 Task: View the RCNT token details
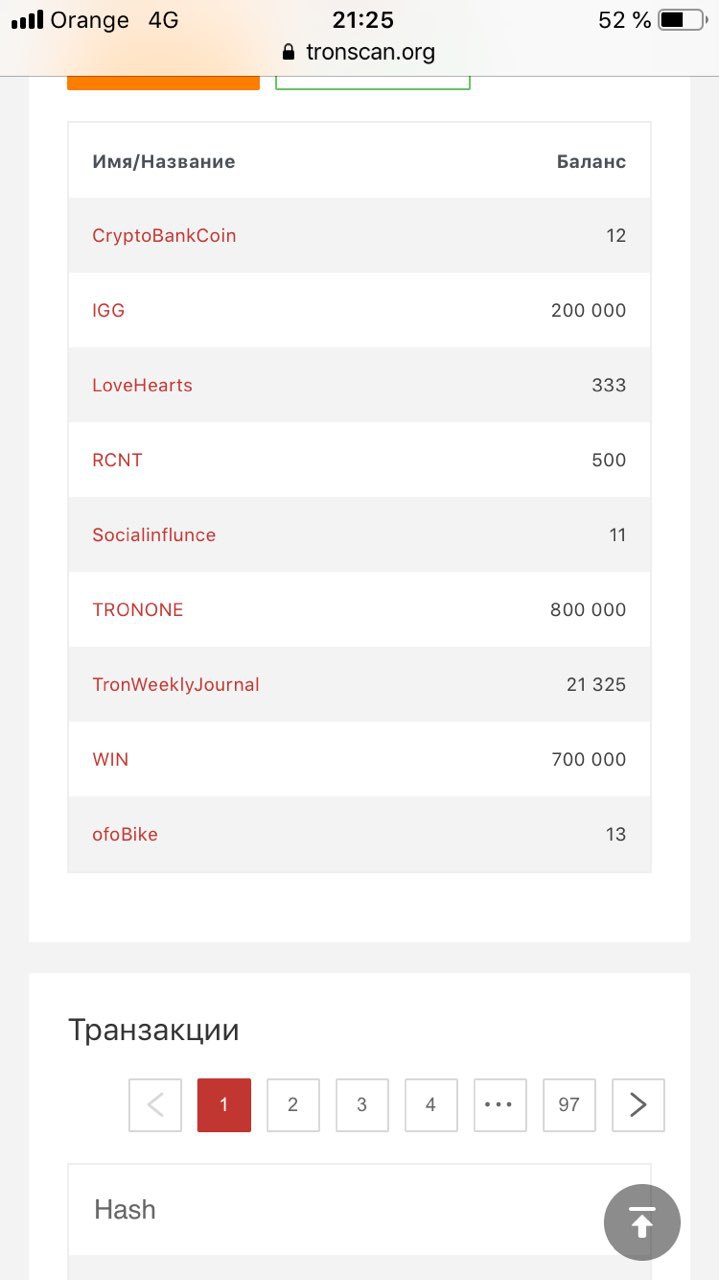click(117, 460)
